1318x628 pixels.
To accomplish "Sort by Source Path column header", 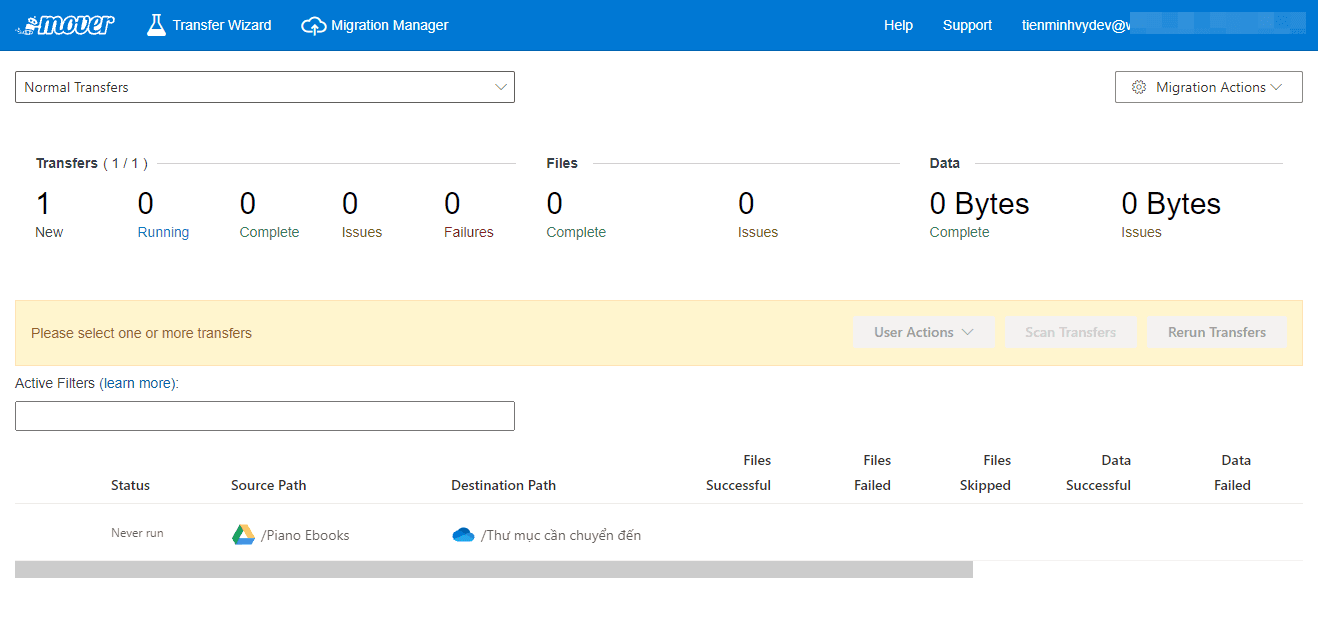I will tap(268, 485).
